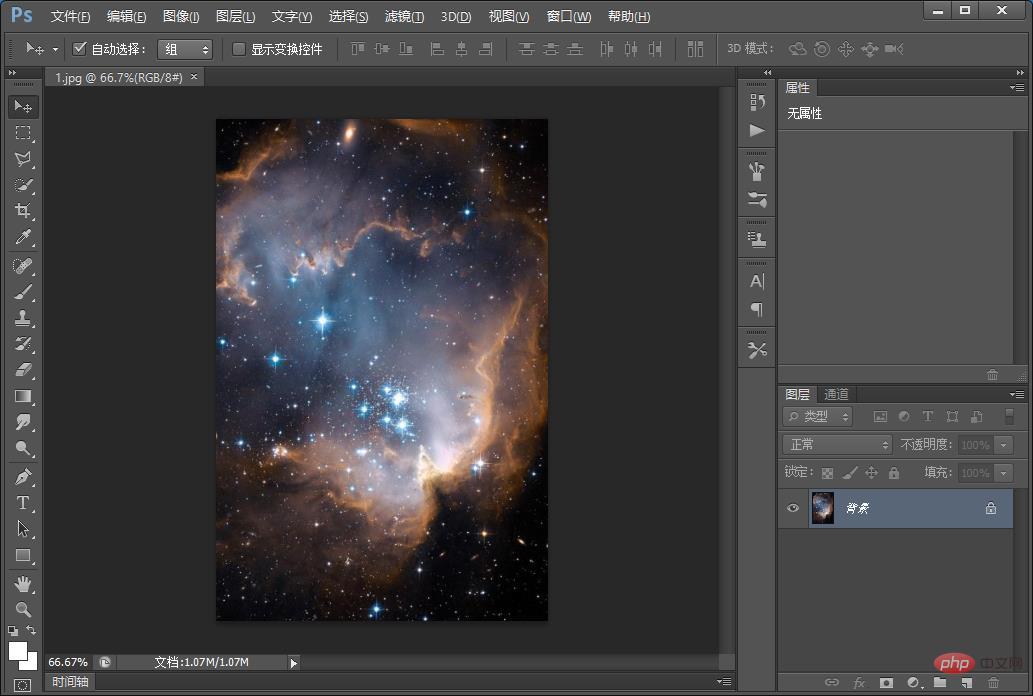Viewport: 1033px width, 696px height.
Task: Open the 图像(I) menu
Action: (x=181, y=16)
